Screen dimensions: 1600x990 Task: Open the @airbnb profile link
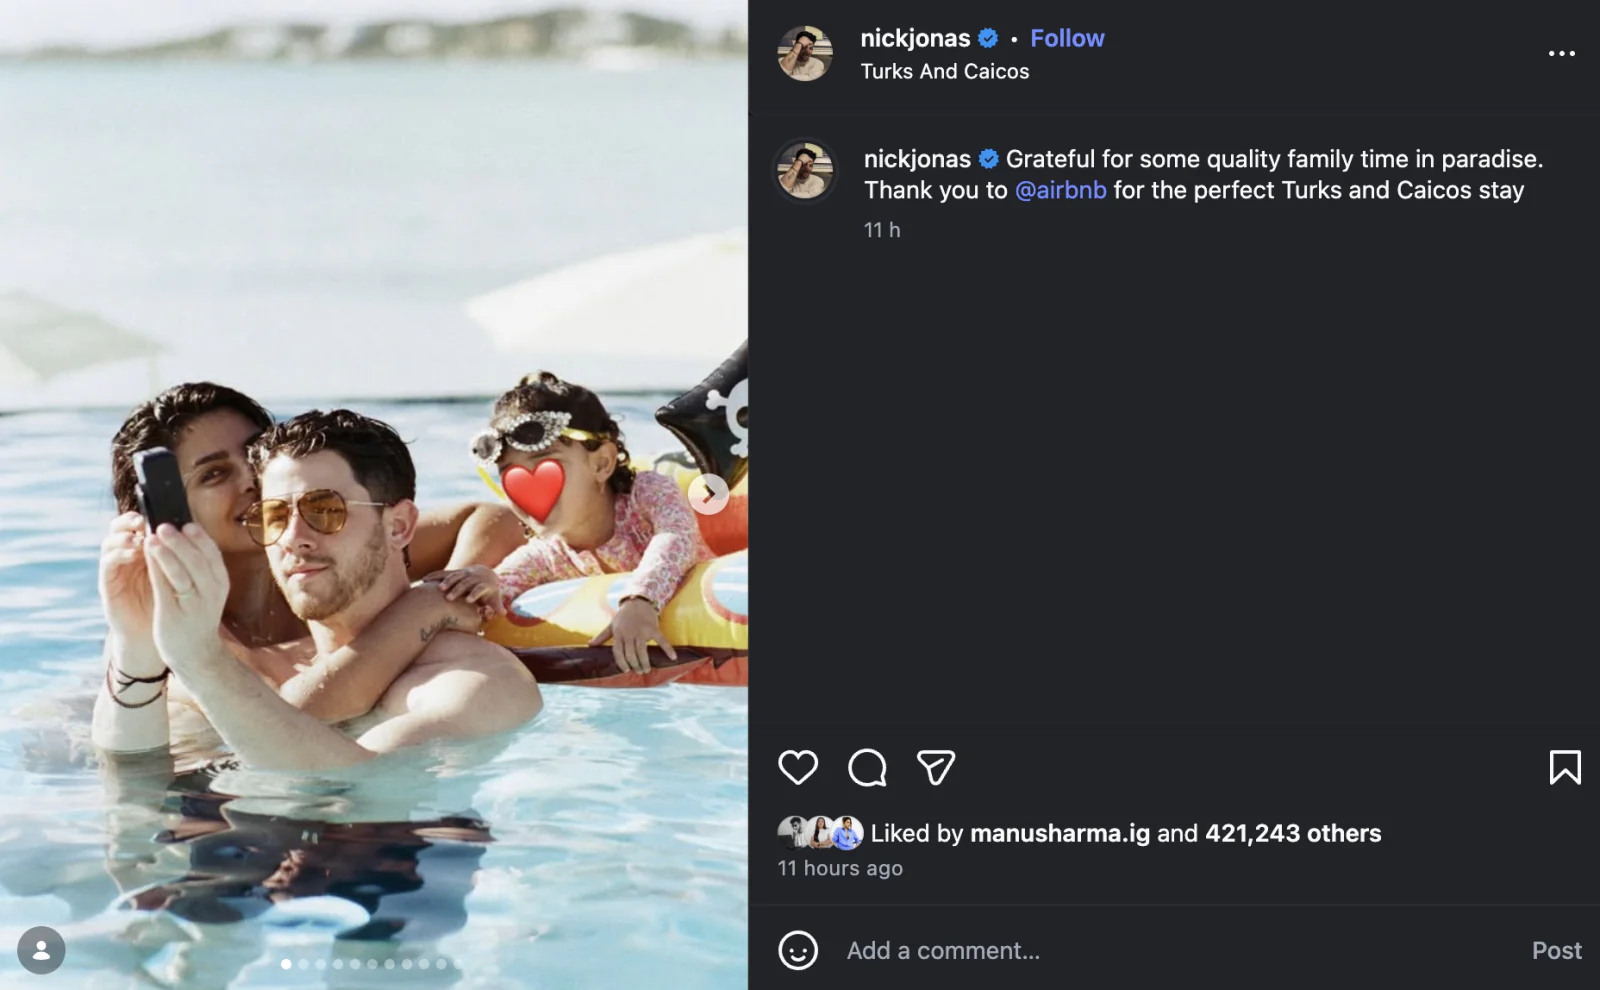(1059, 190)
